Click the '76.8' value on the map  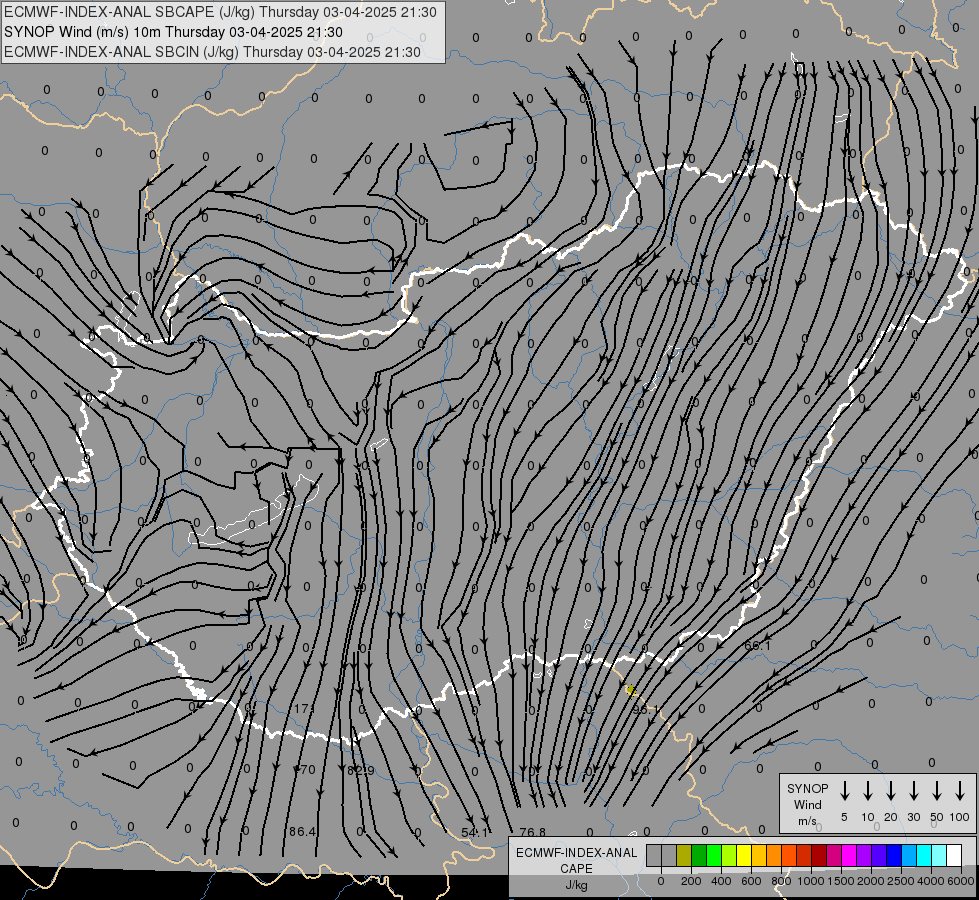pos(533,833)
